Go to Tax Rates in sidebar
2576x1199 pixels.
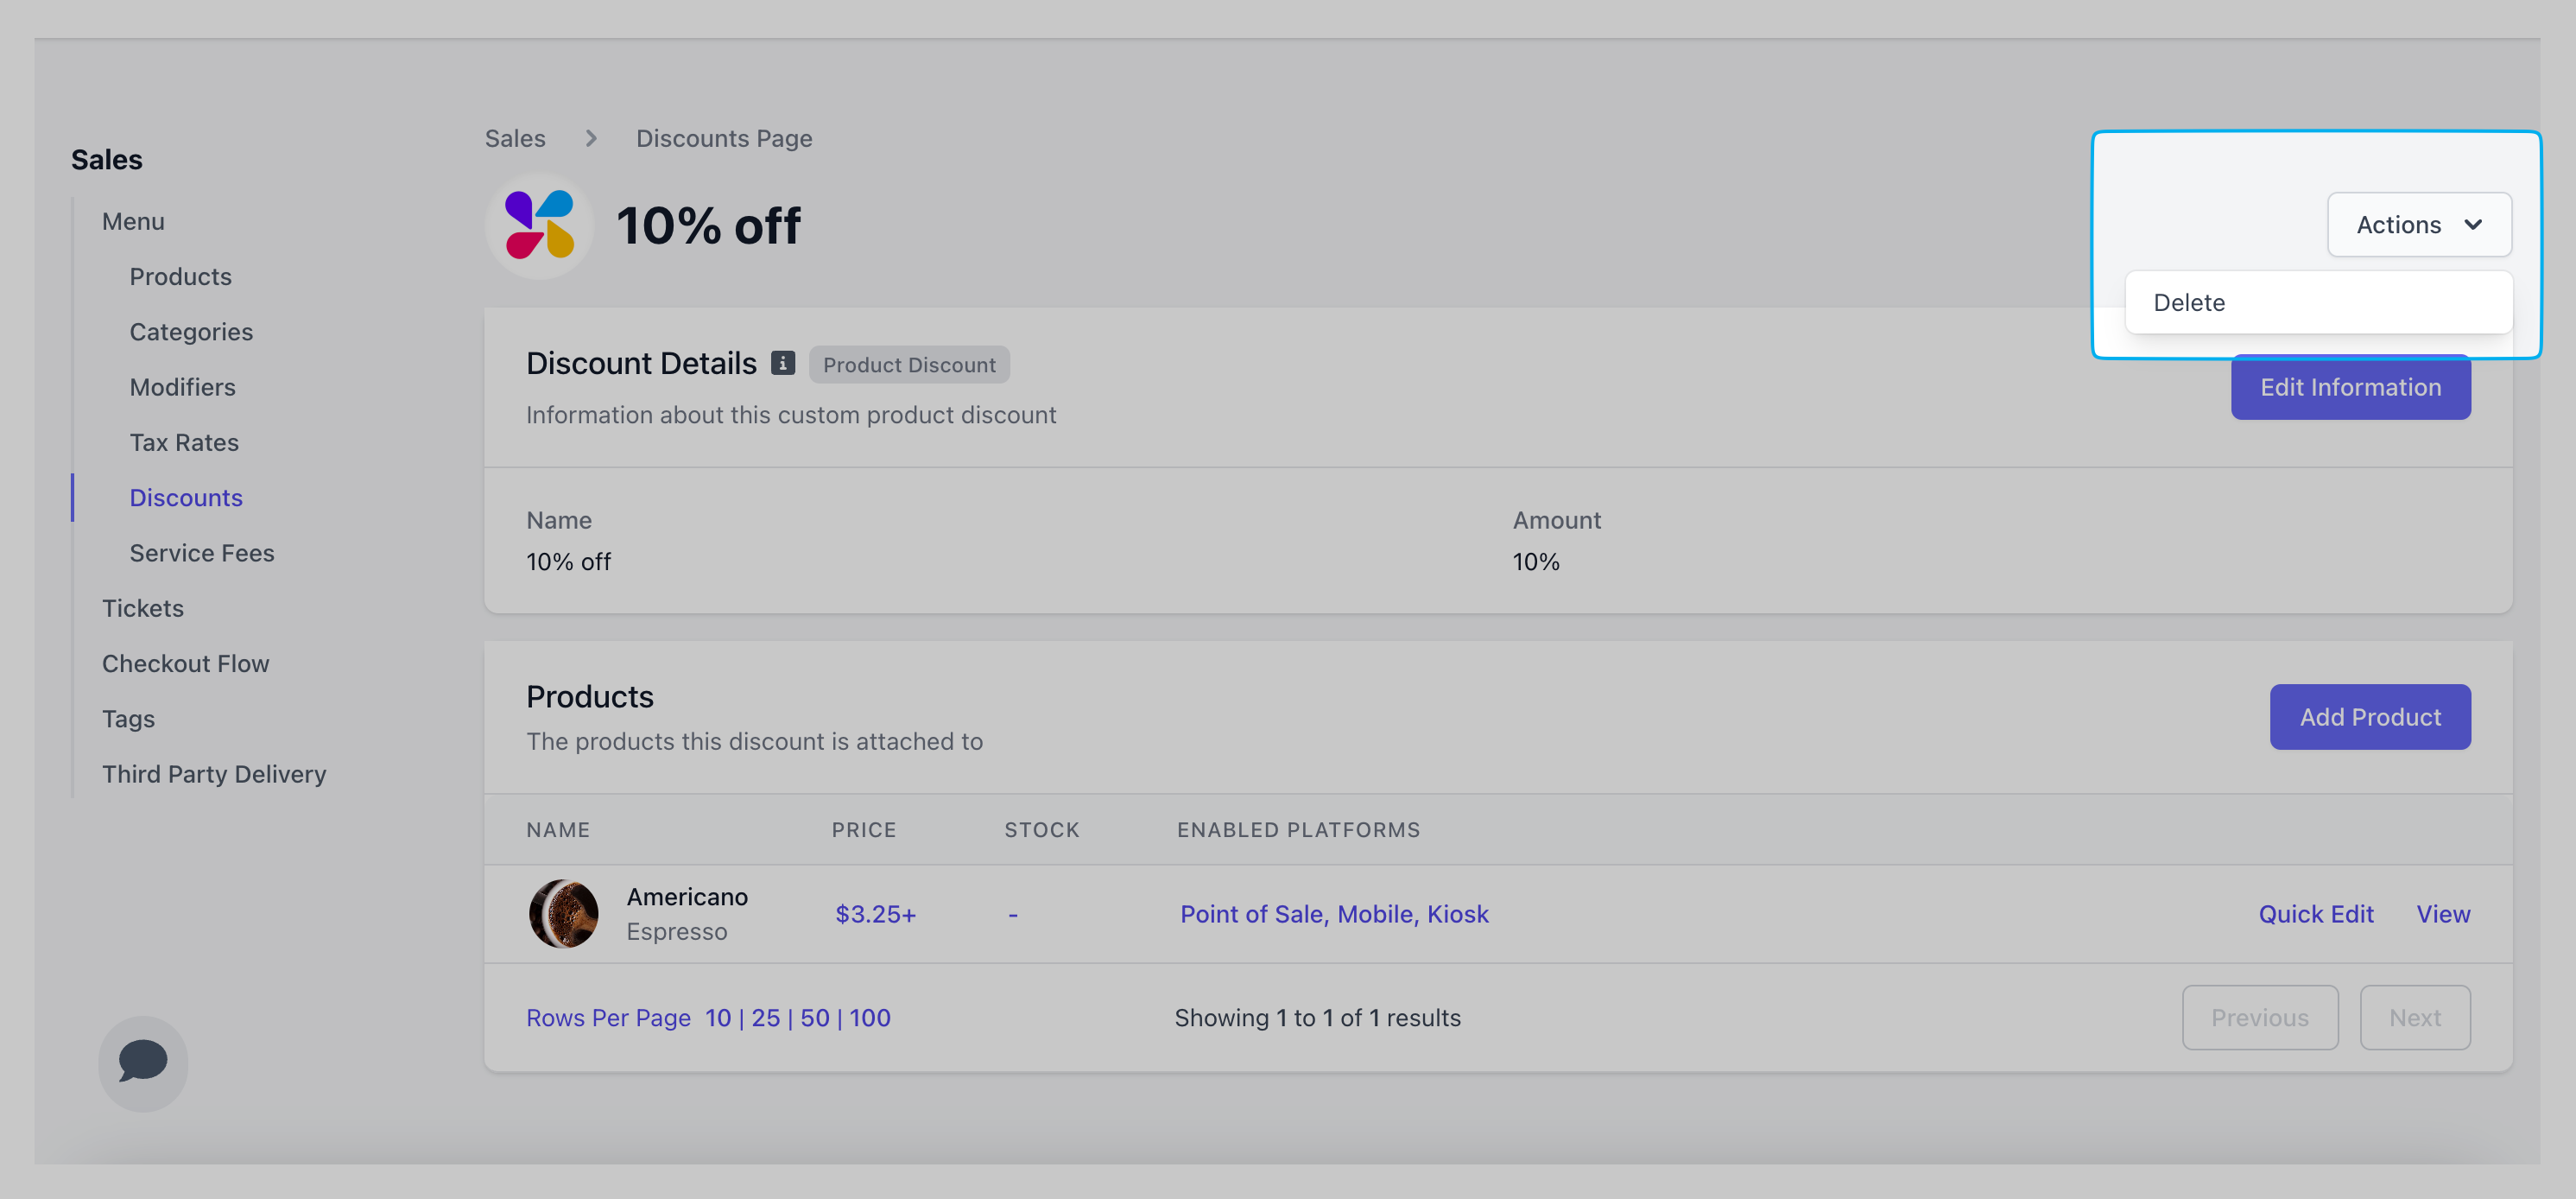[184, 443]
